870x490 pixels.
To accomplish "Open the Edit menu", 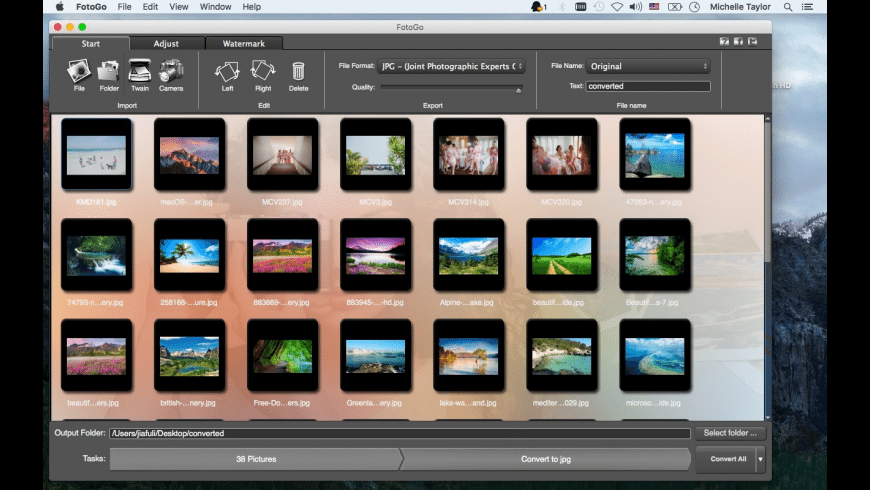I will [150, 7].
